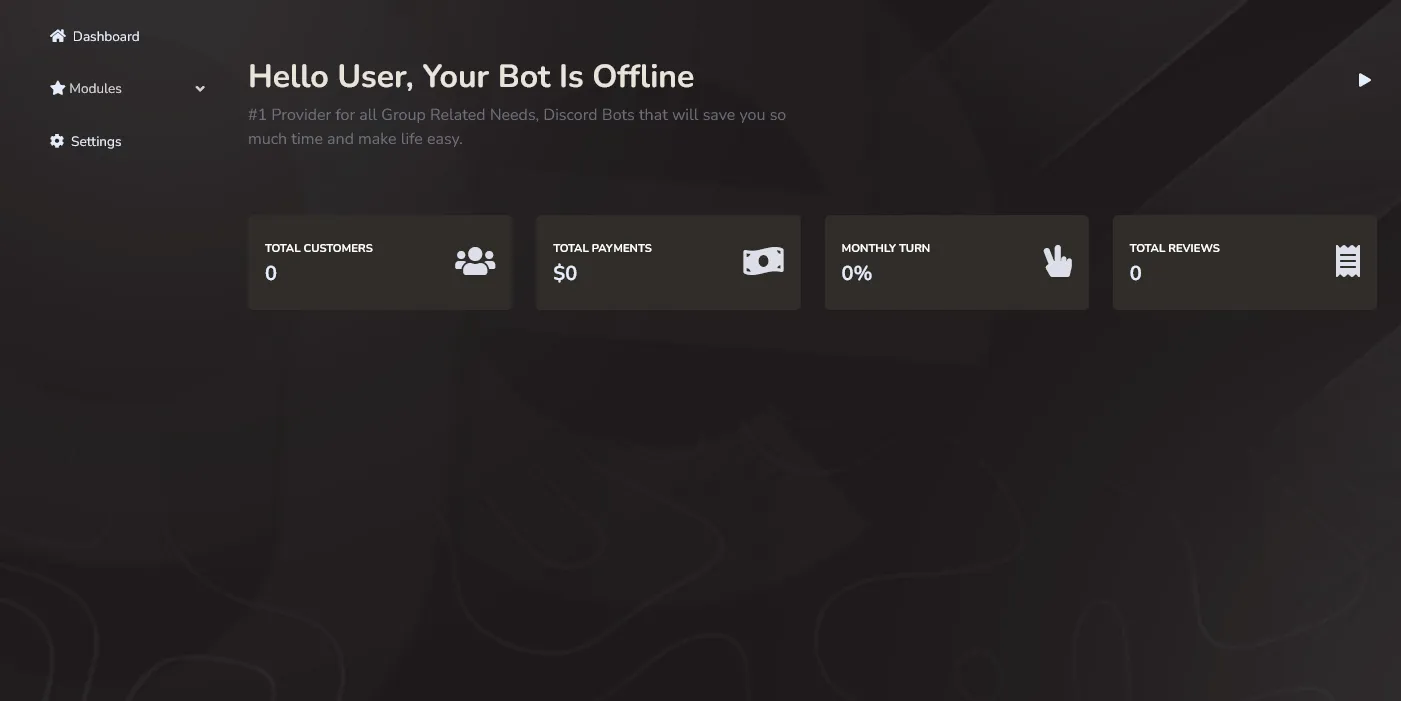This screenshot has height=701, width=1401.
Task: Click the 0% value in Monthly Turn
Action: coord(856,274)
